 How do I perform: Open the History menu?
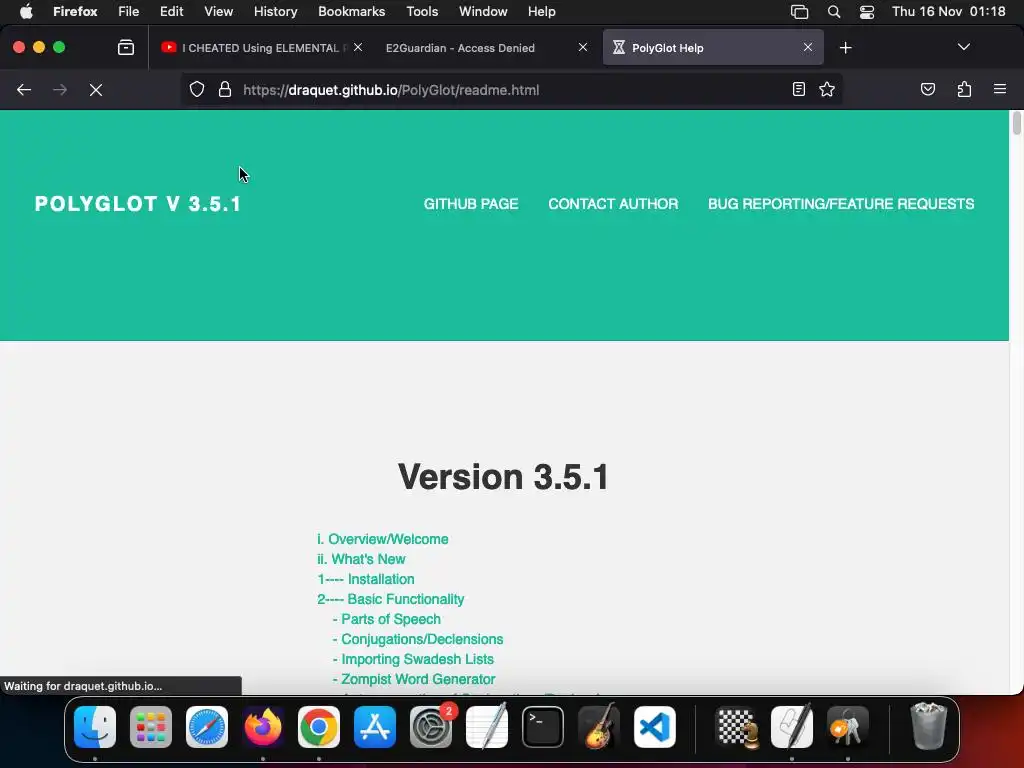(x=275, y=12)
